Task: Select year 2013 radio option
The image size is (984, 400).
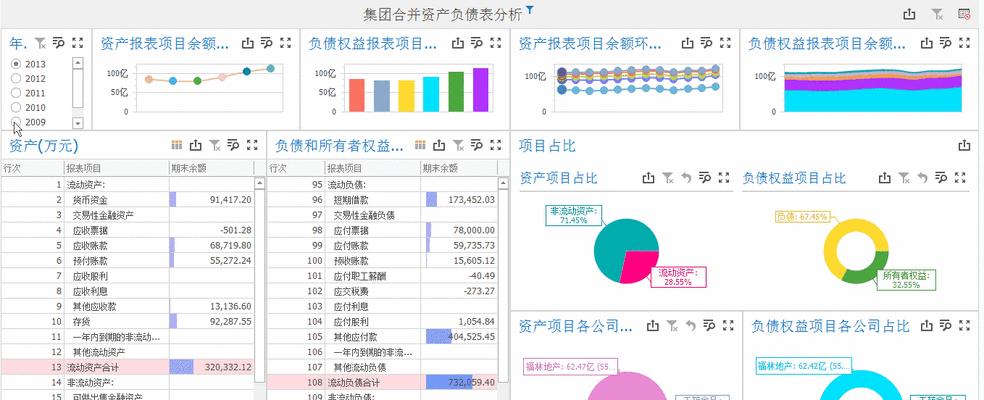Action: pos(16,64)
